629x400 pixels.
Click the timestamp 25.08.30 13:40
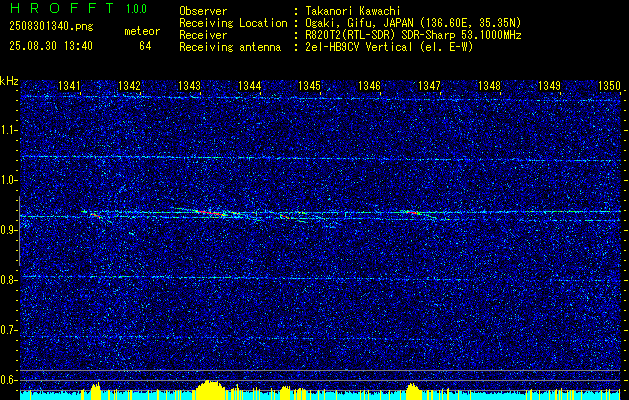pyautogui.click(x=51, y=46)
